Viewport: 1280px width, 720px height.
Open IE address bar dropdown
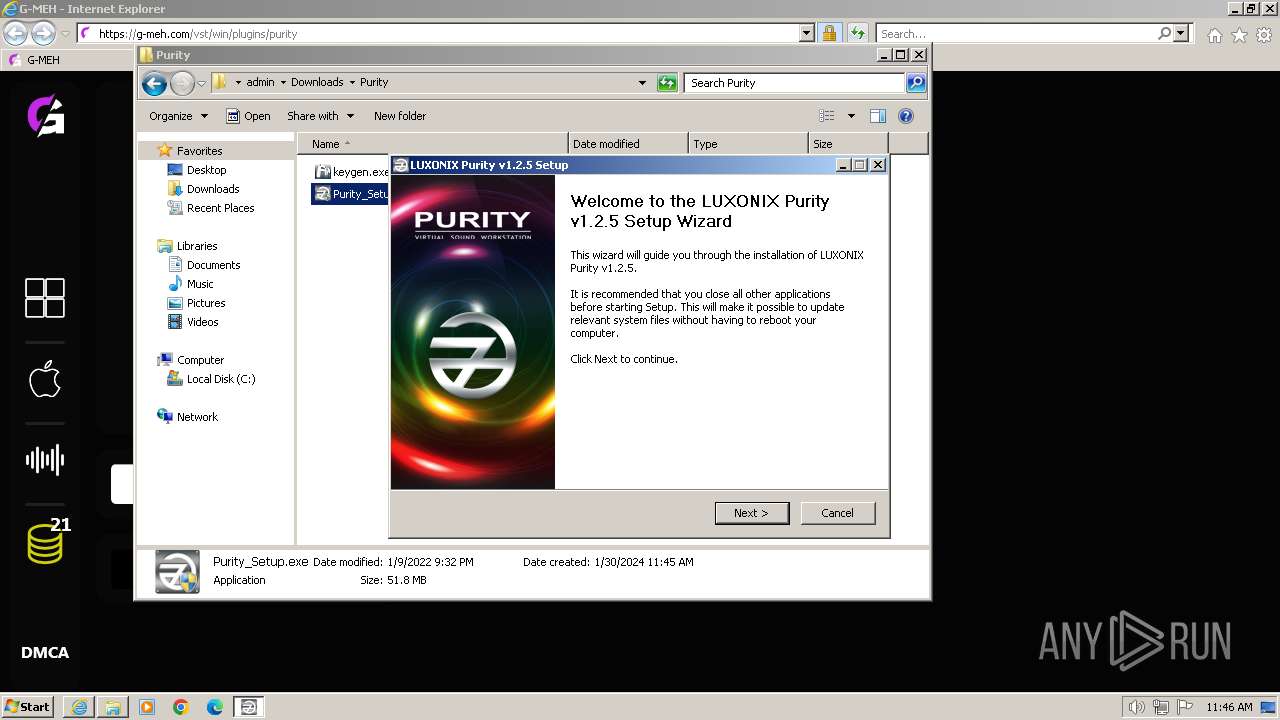pyautogui.click(x=807, y=33)
